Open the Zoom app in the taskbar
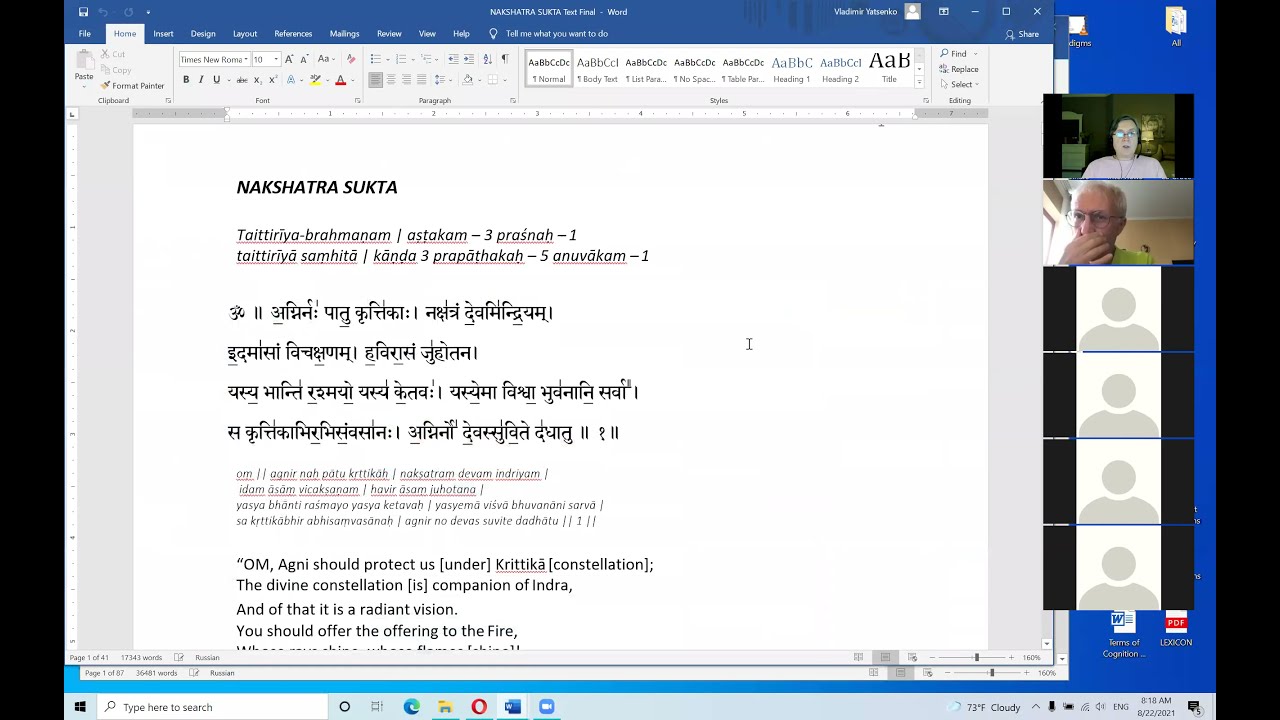1280x720 pixels. [x=547, y=707]
